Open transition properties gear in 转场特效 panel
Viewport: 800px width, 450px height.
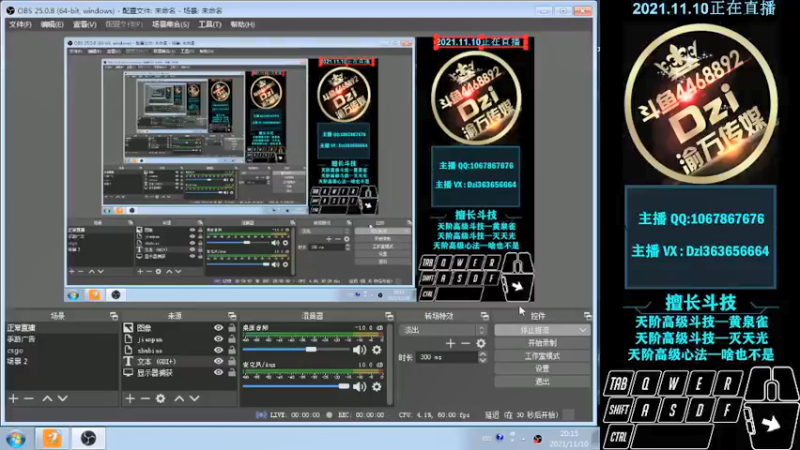click(481, 344)
